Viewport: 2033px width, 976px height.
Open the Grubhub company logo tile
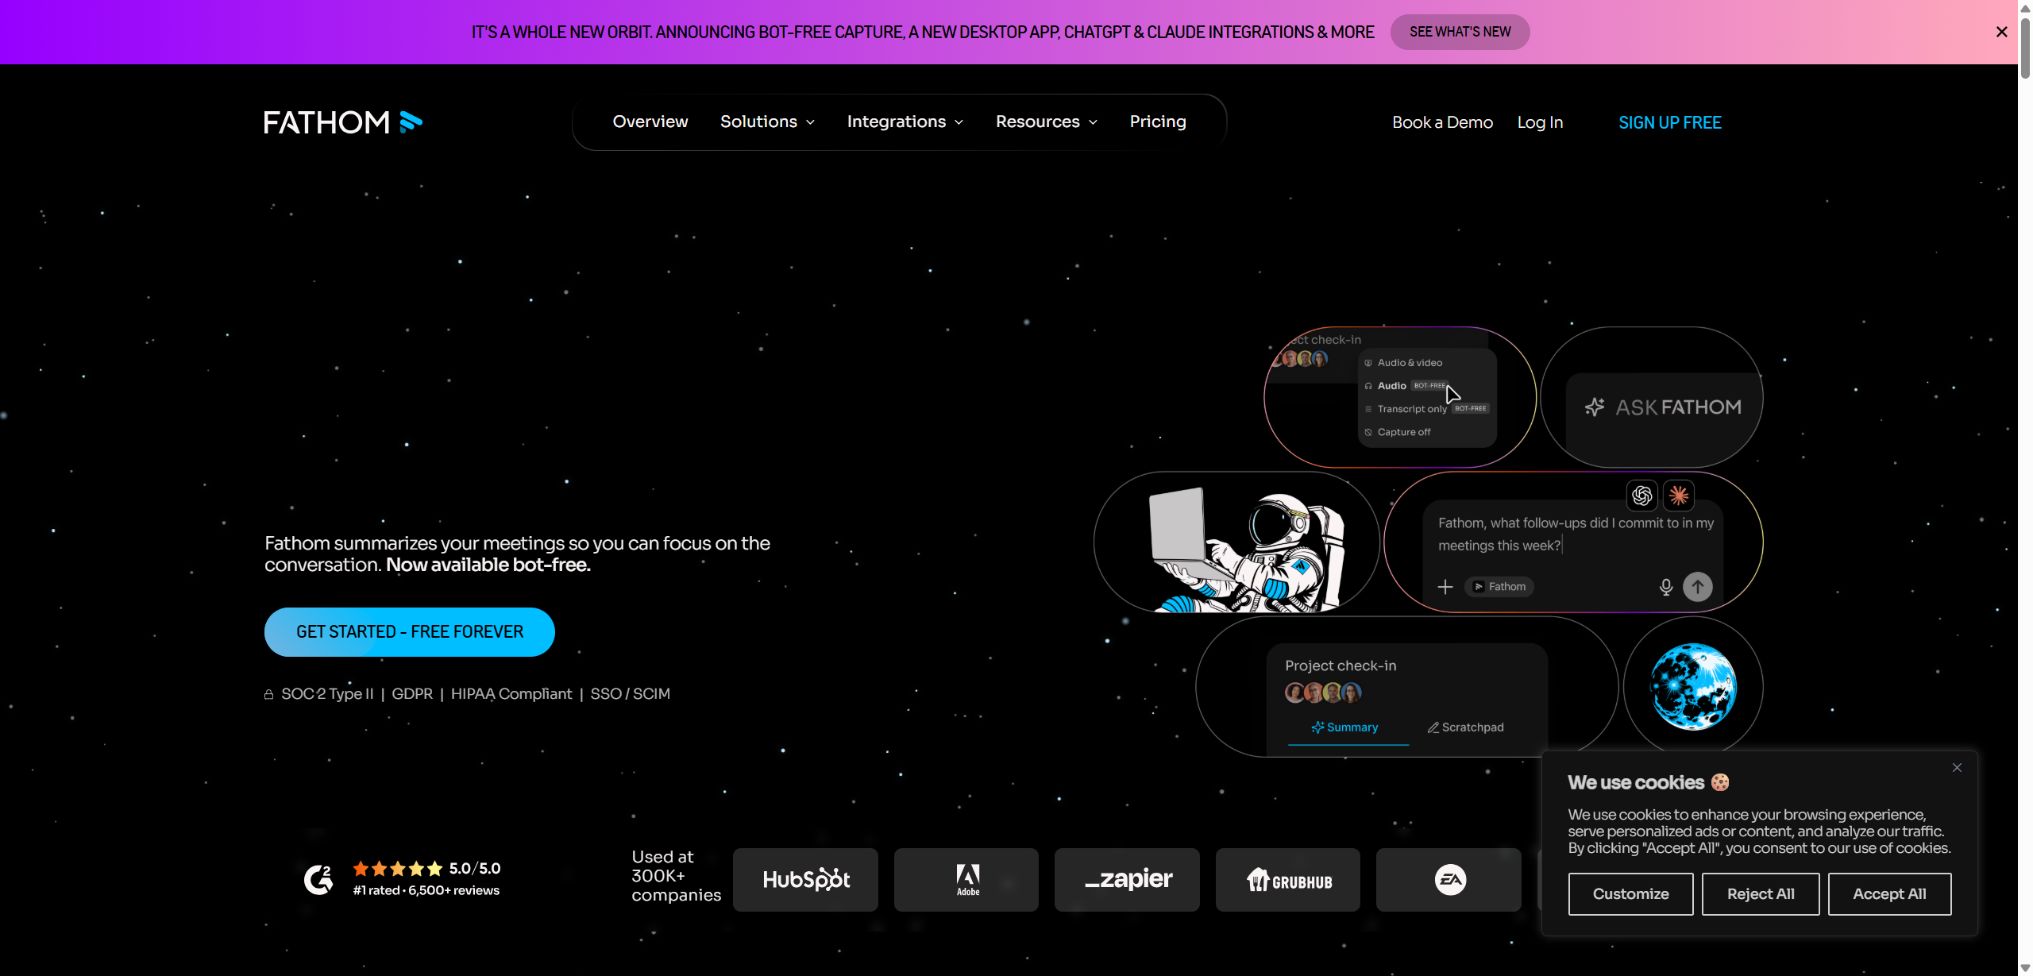(1288, 880)
